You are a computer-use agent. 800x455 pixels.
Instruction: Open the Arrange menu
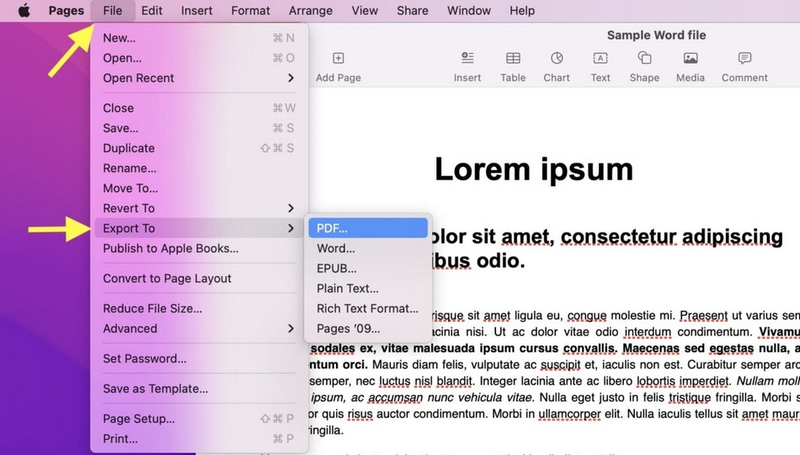pyautogui.click(x=310, y=11)
